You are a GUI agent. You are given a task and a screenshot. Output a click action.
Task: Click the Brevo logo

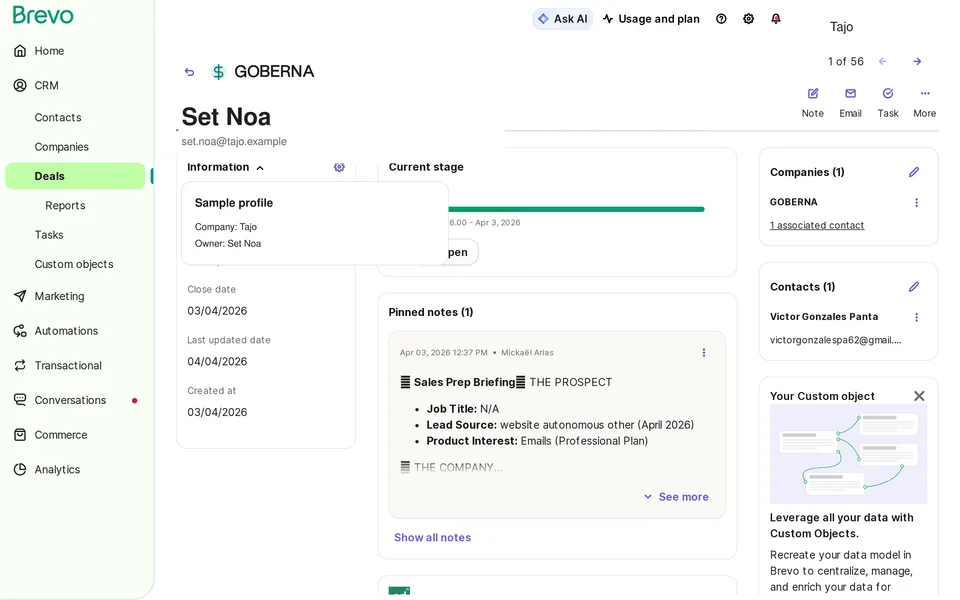pos(43,15)
